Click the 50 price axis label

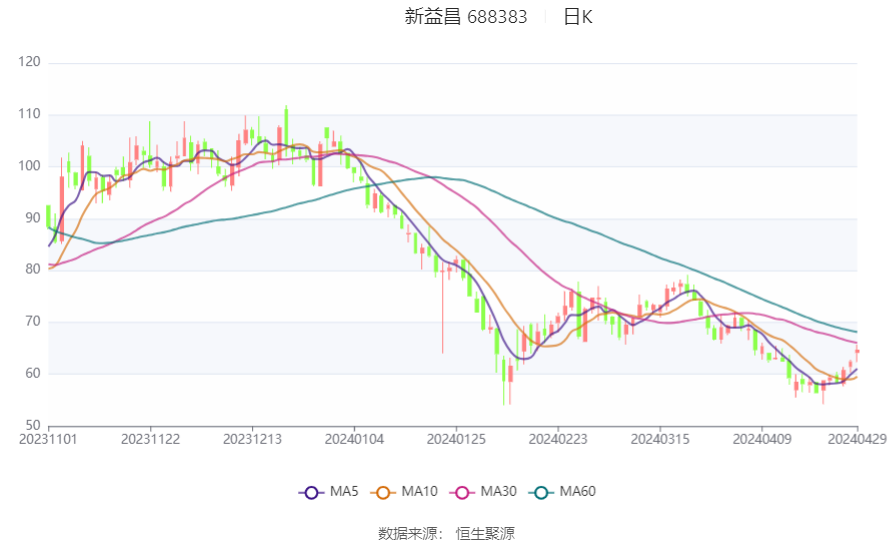click(33, 425)
